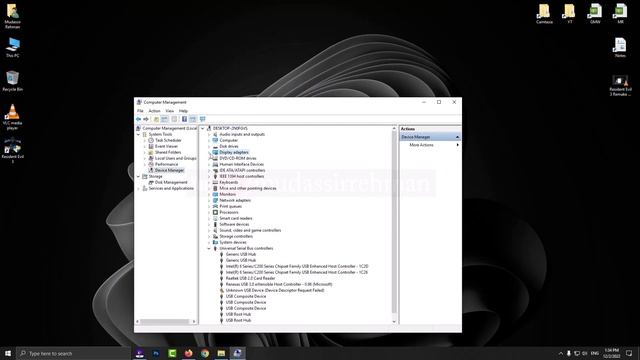Click the device list vertical scrollbar
Viewport: 640px width, 360px height.
394,222
